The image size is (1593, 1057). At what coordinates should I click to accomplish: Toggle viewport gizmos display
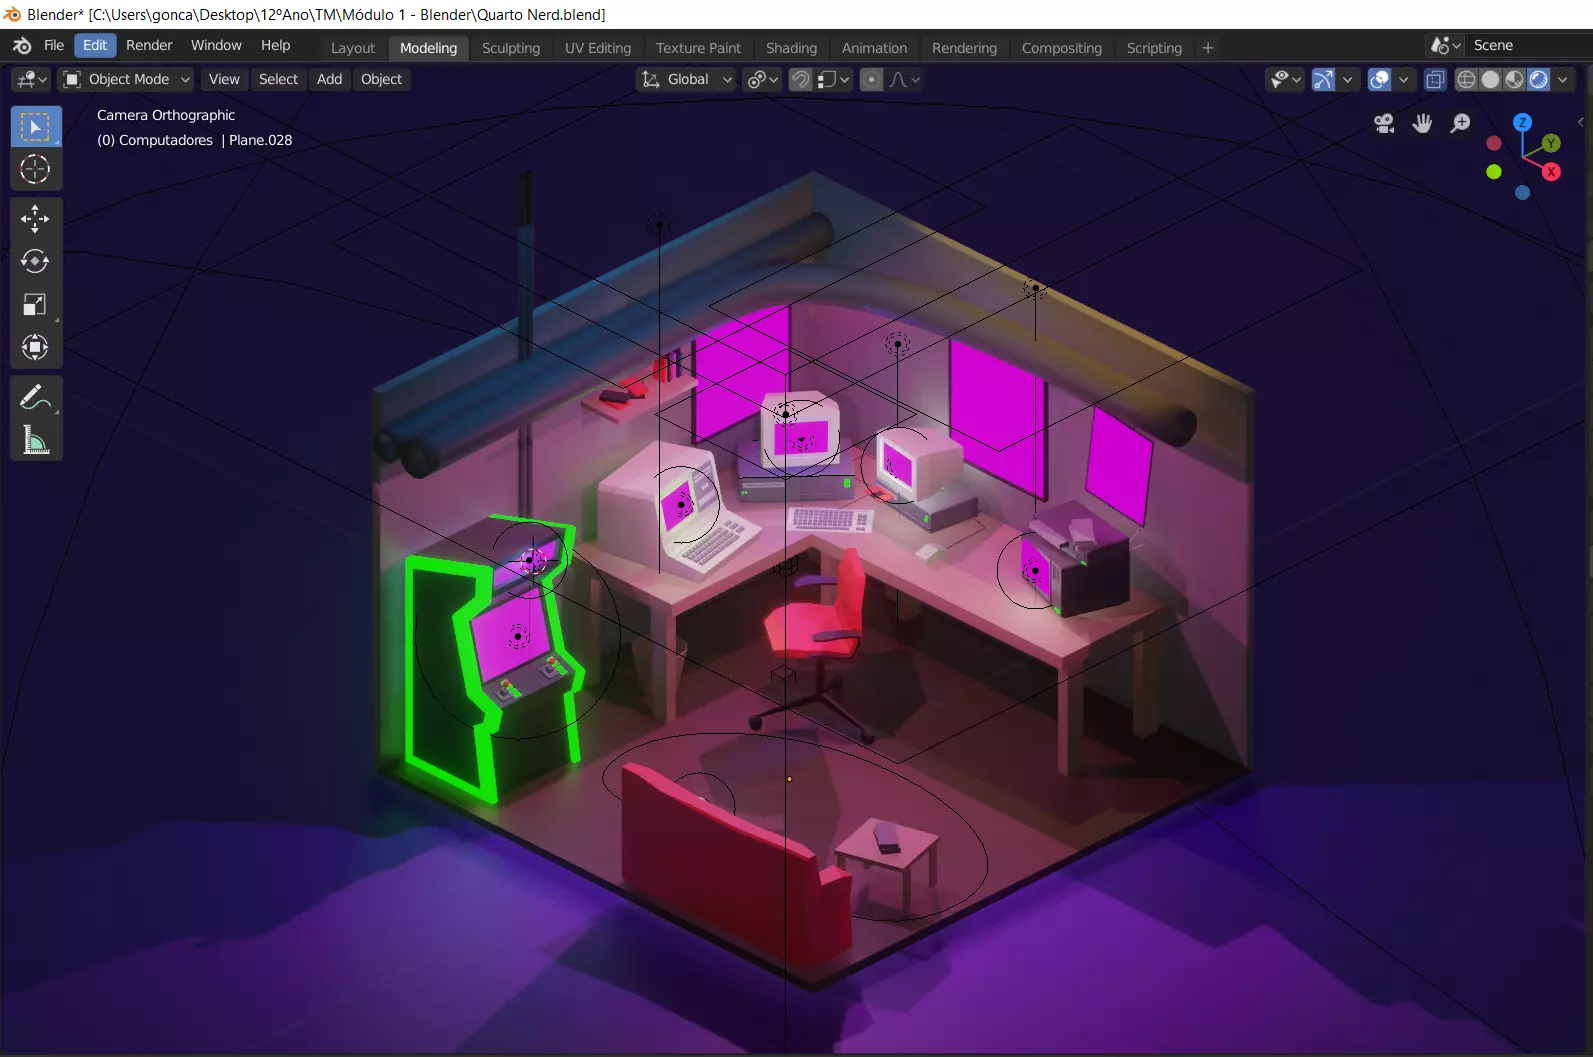[1323, 80]
